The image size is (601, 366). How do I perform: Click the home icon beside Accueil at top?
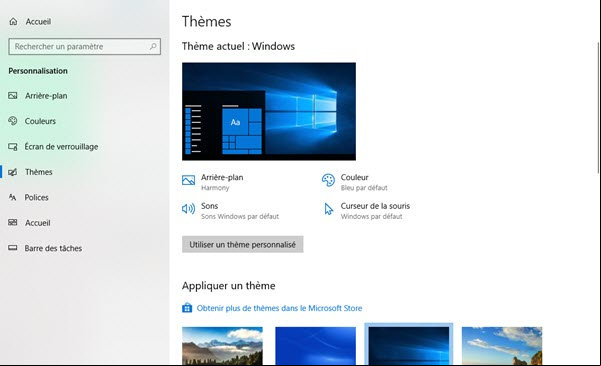(13, 21)
